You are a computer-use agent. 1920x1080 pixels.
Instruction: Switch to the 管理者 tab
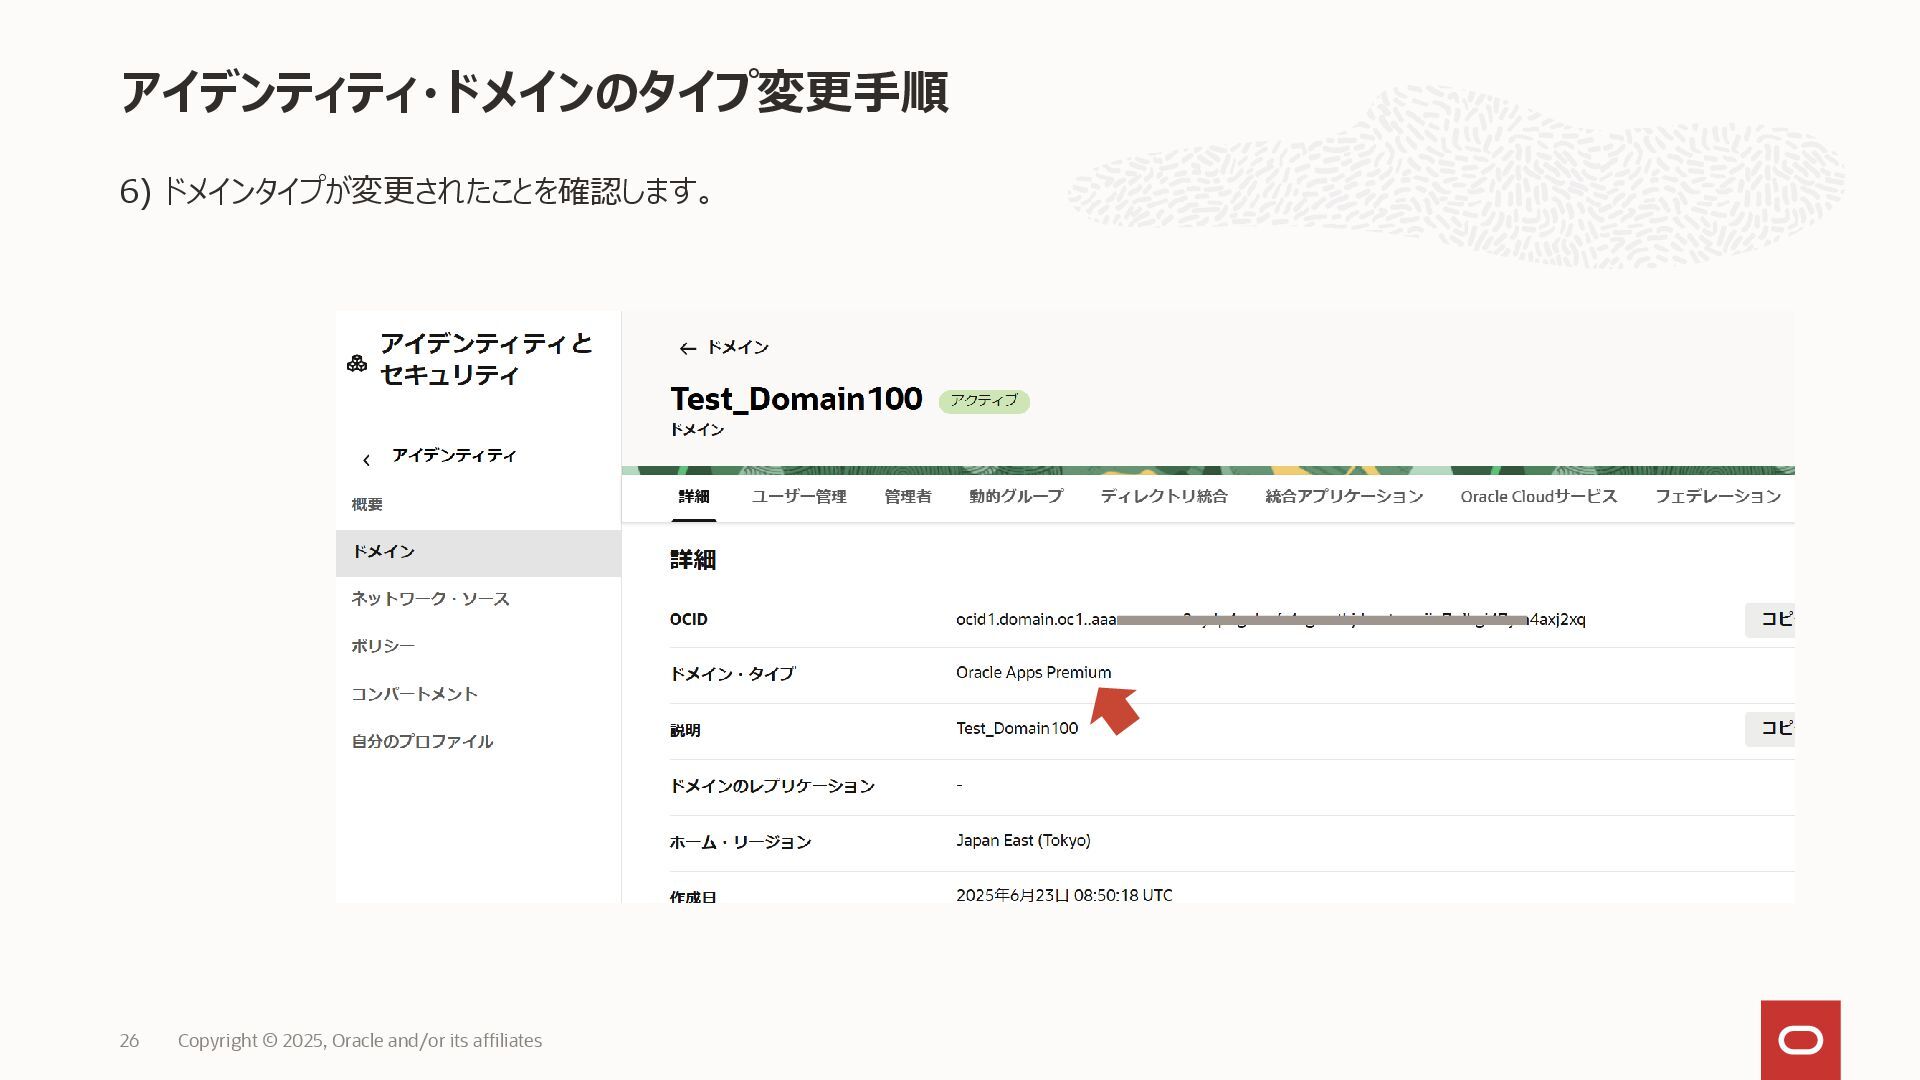pos(908,496)
